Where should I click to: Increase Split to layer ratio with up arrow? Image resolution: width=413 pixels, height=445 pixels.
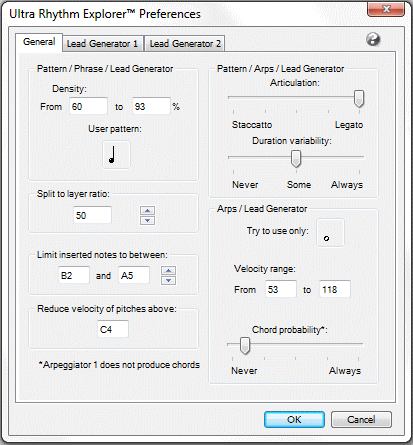(x=147, y=211)
